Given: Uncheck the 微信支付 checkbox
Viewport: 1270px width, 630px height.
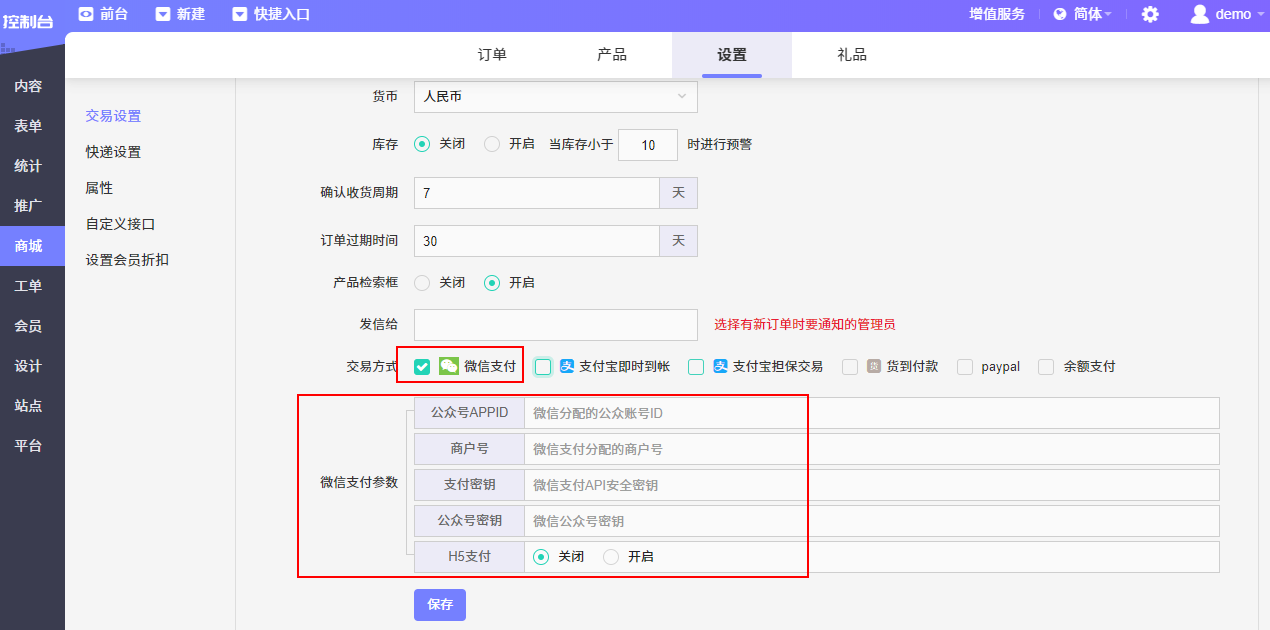Looking at the screenshot, I should coord(422,367).
